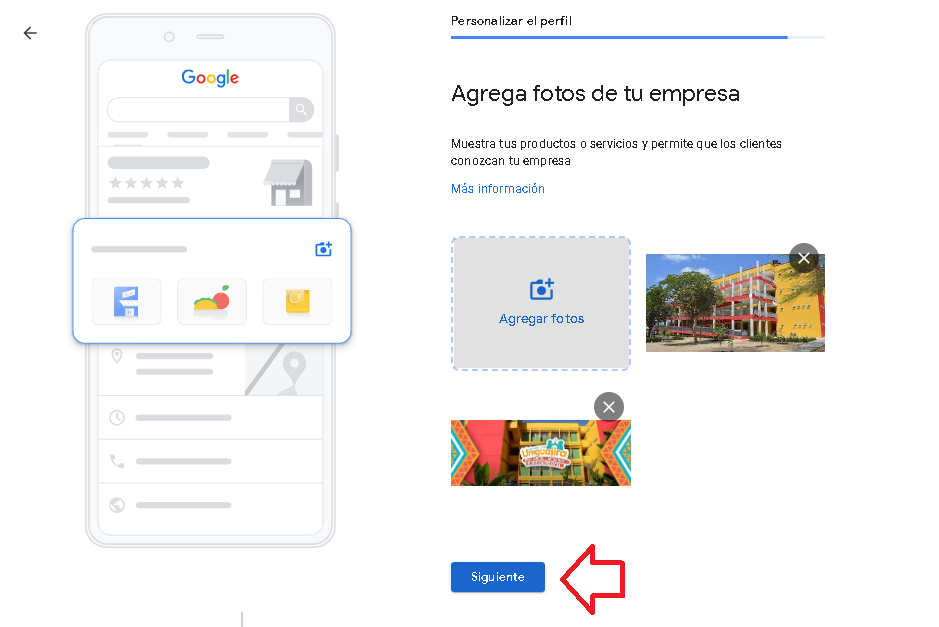Open the yellow and red building photo thumbnail
Viewport: 939px width, 627px height.
pos(735,302)
